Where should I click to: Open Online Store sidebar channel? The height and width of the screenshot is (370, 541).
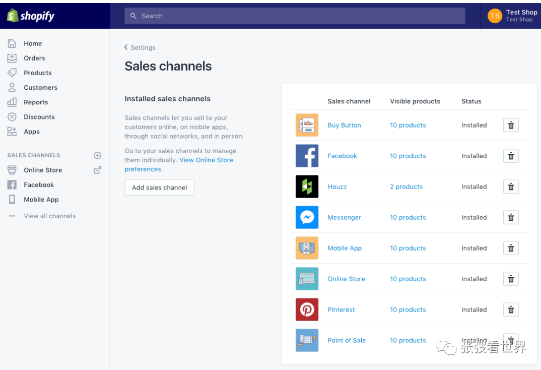[x=43, y=170]
